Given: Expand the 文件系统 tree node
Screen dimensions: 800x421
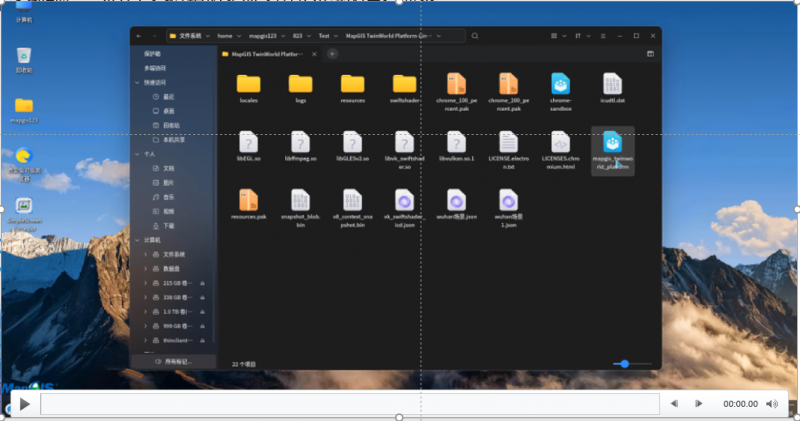Looking at the screenshot, I should coord(145,254).
